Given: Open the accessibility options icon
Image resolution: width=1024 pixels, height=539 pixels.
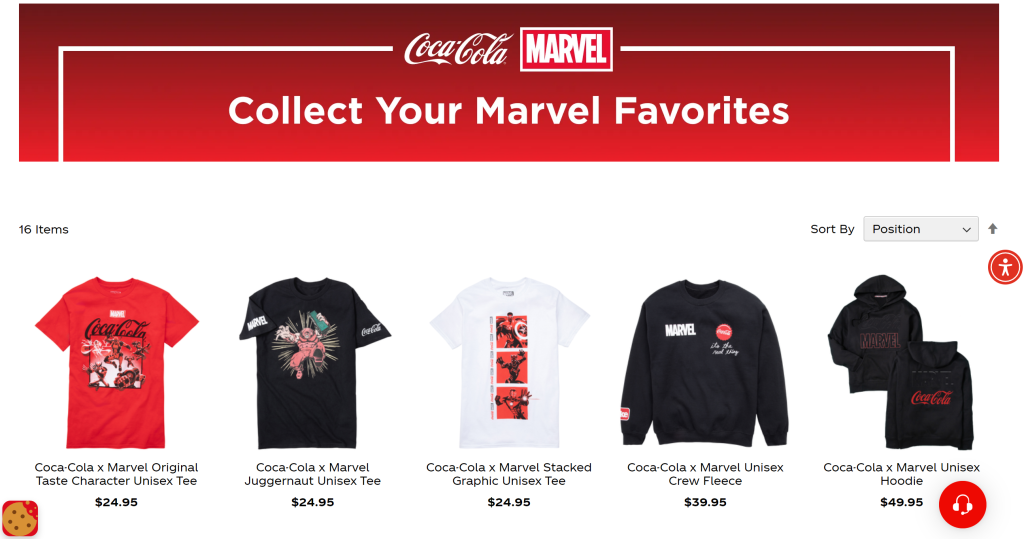Looking at the screenshot, I should (1005, 267).
